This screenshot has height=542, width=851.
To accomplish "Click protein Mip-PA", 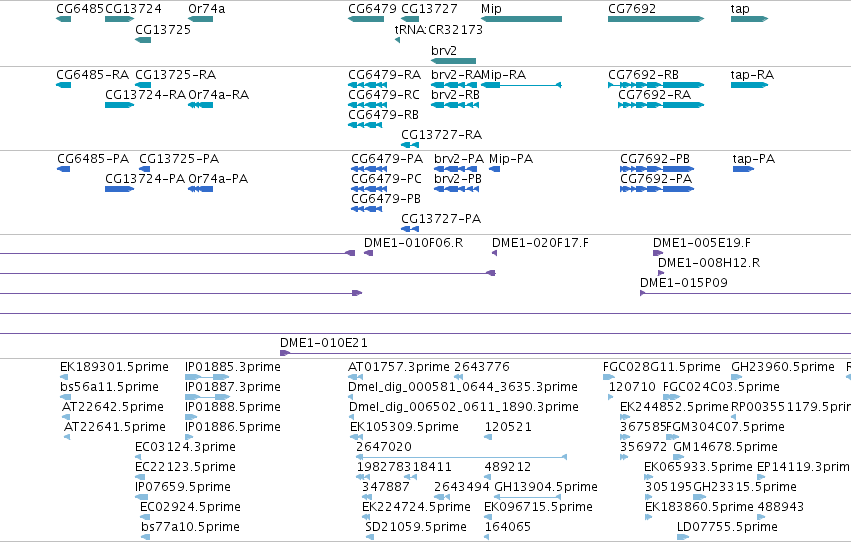I will pos(494,169).
